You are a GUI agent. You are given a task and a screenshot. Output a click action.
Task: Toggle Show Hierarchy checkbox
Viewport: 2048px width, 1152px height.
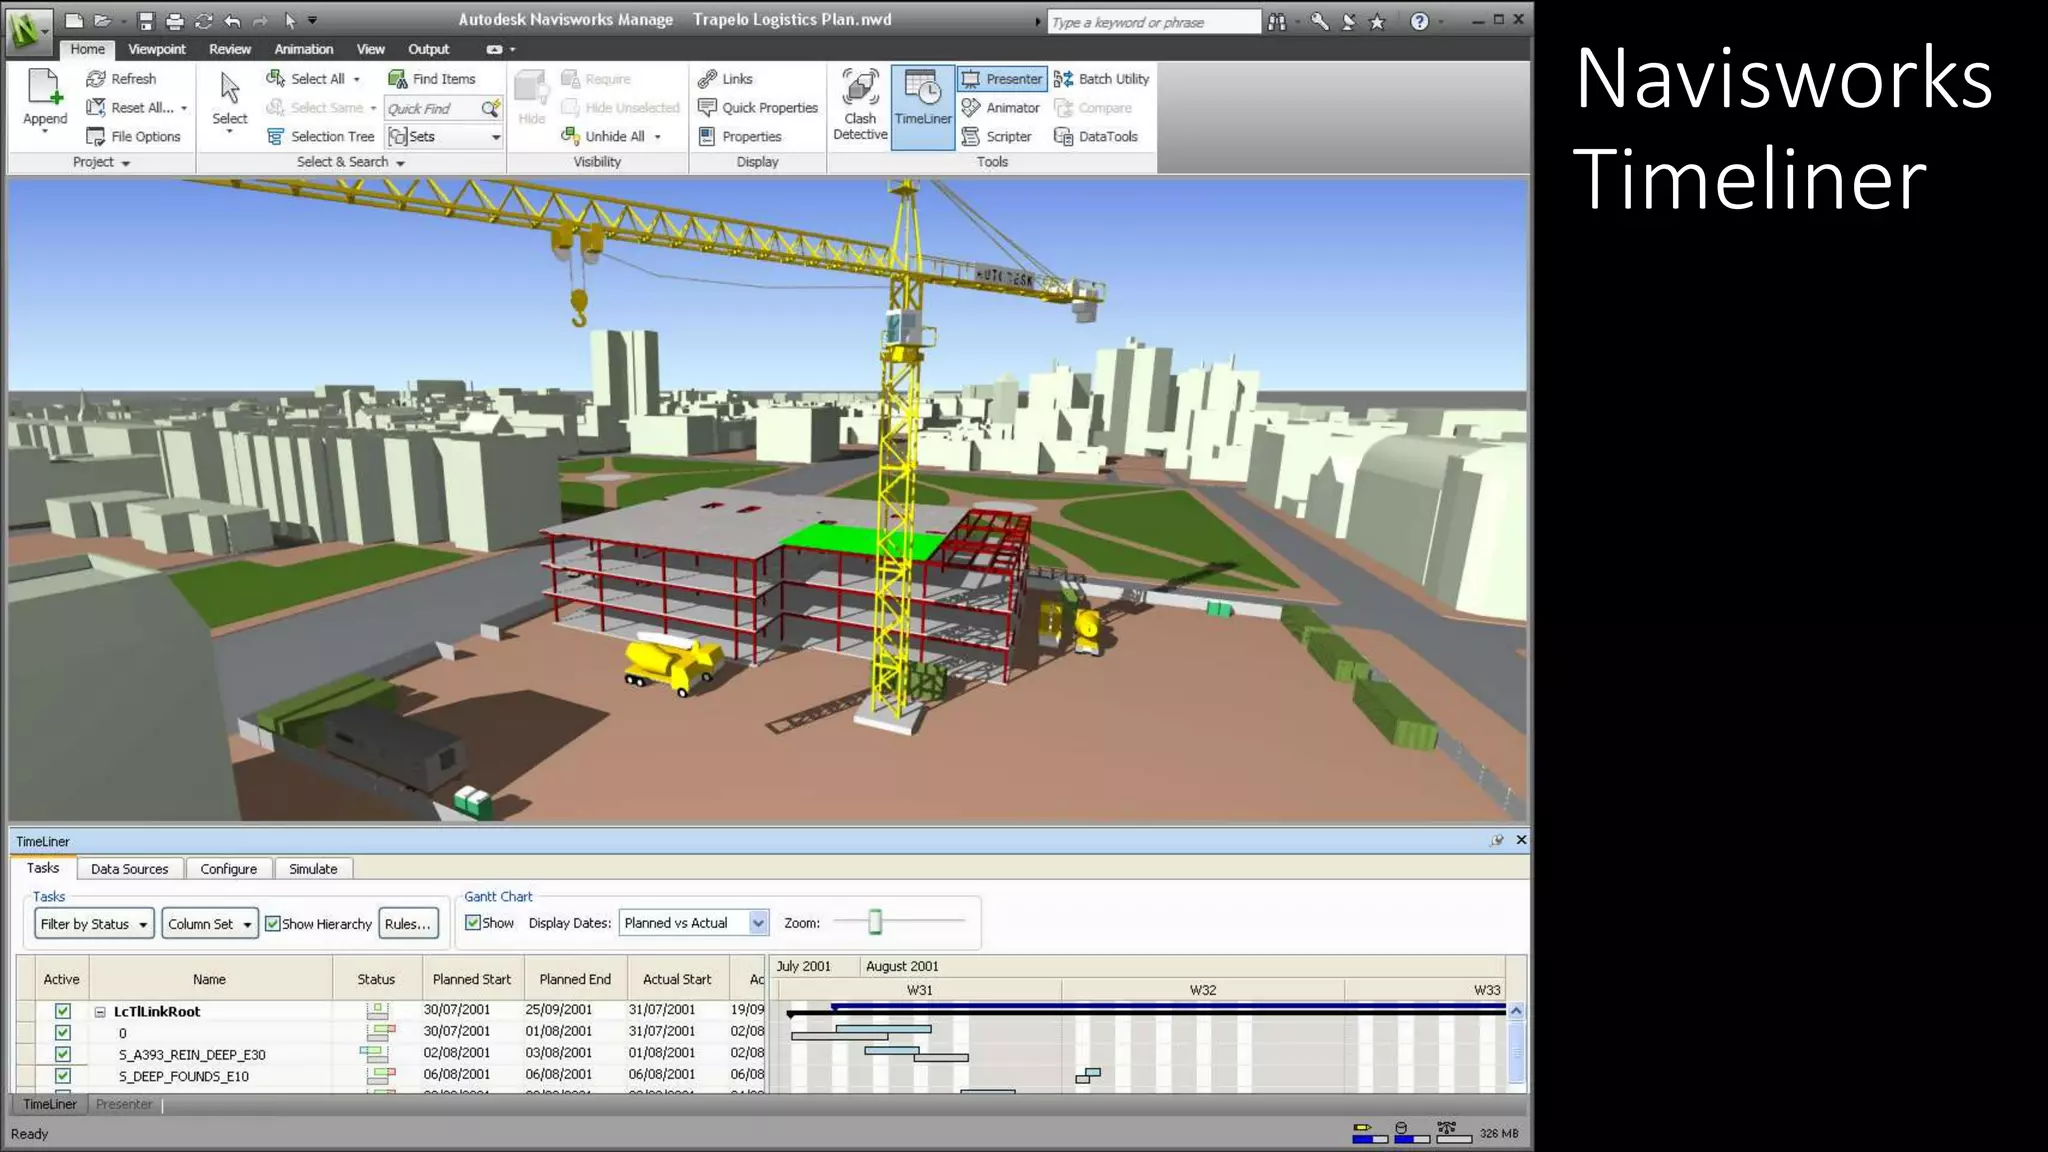tap(272, 924)
